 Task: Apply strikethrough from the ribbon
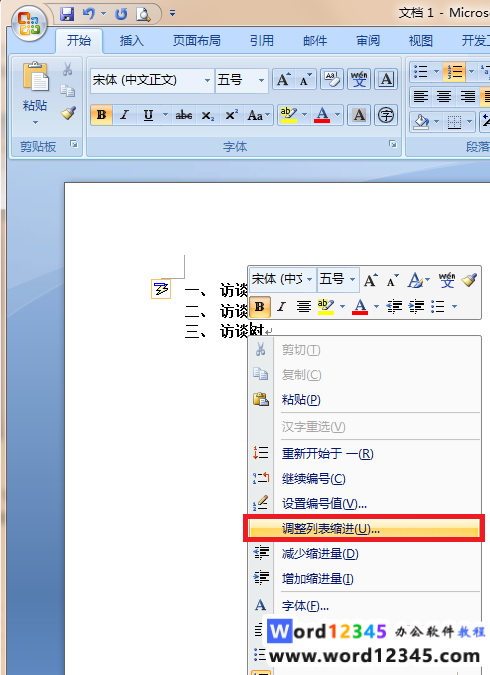point(183,115)
